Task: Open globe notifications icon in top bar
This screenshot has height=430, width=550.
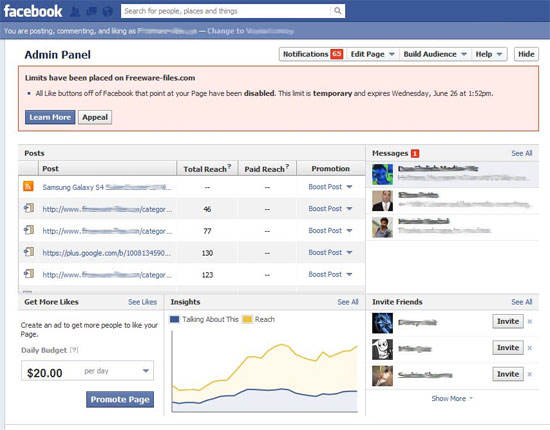Action: click(107, 12)
